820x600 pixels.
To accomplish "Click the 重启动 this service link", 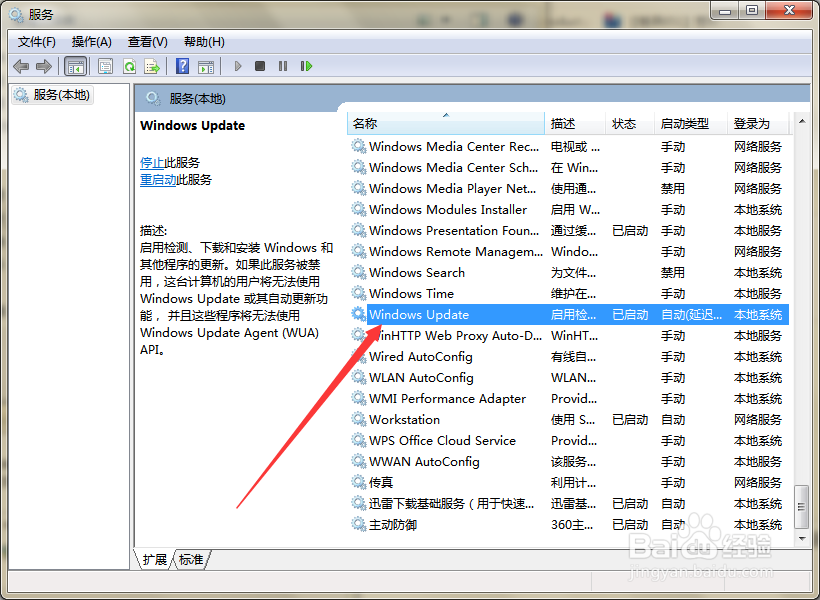I will pyautogui.click(x=158, y=180).
